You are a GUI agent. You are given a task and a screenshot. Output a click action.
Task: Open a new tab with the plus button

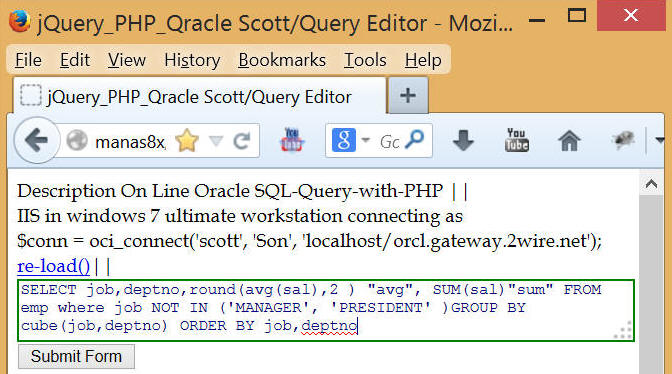pyautogui.click(x=408, y=95)
